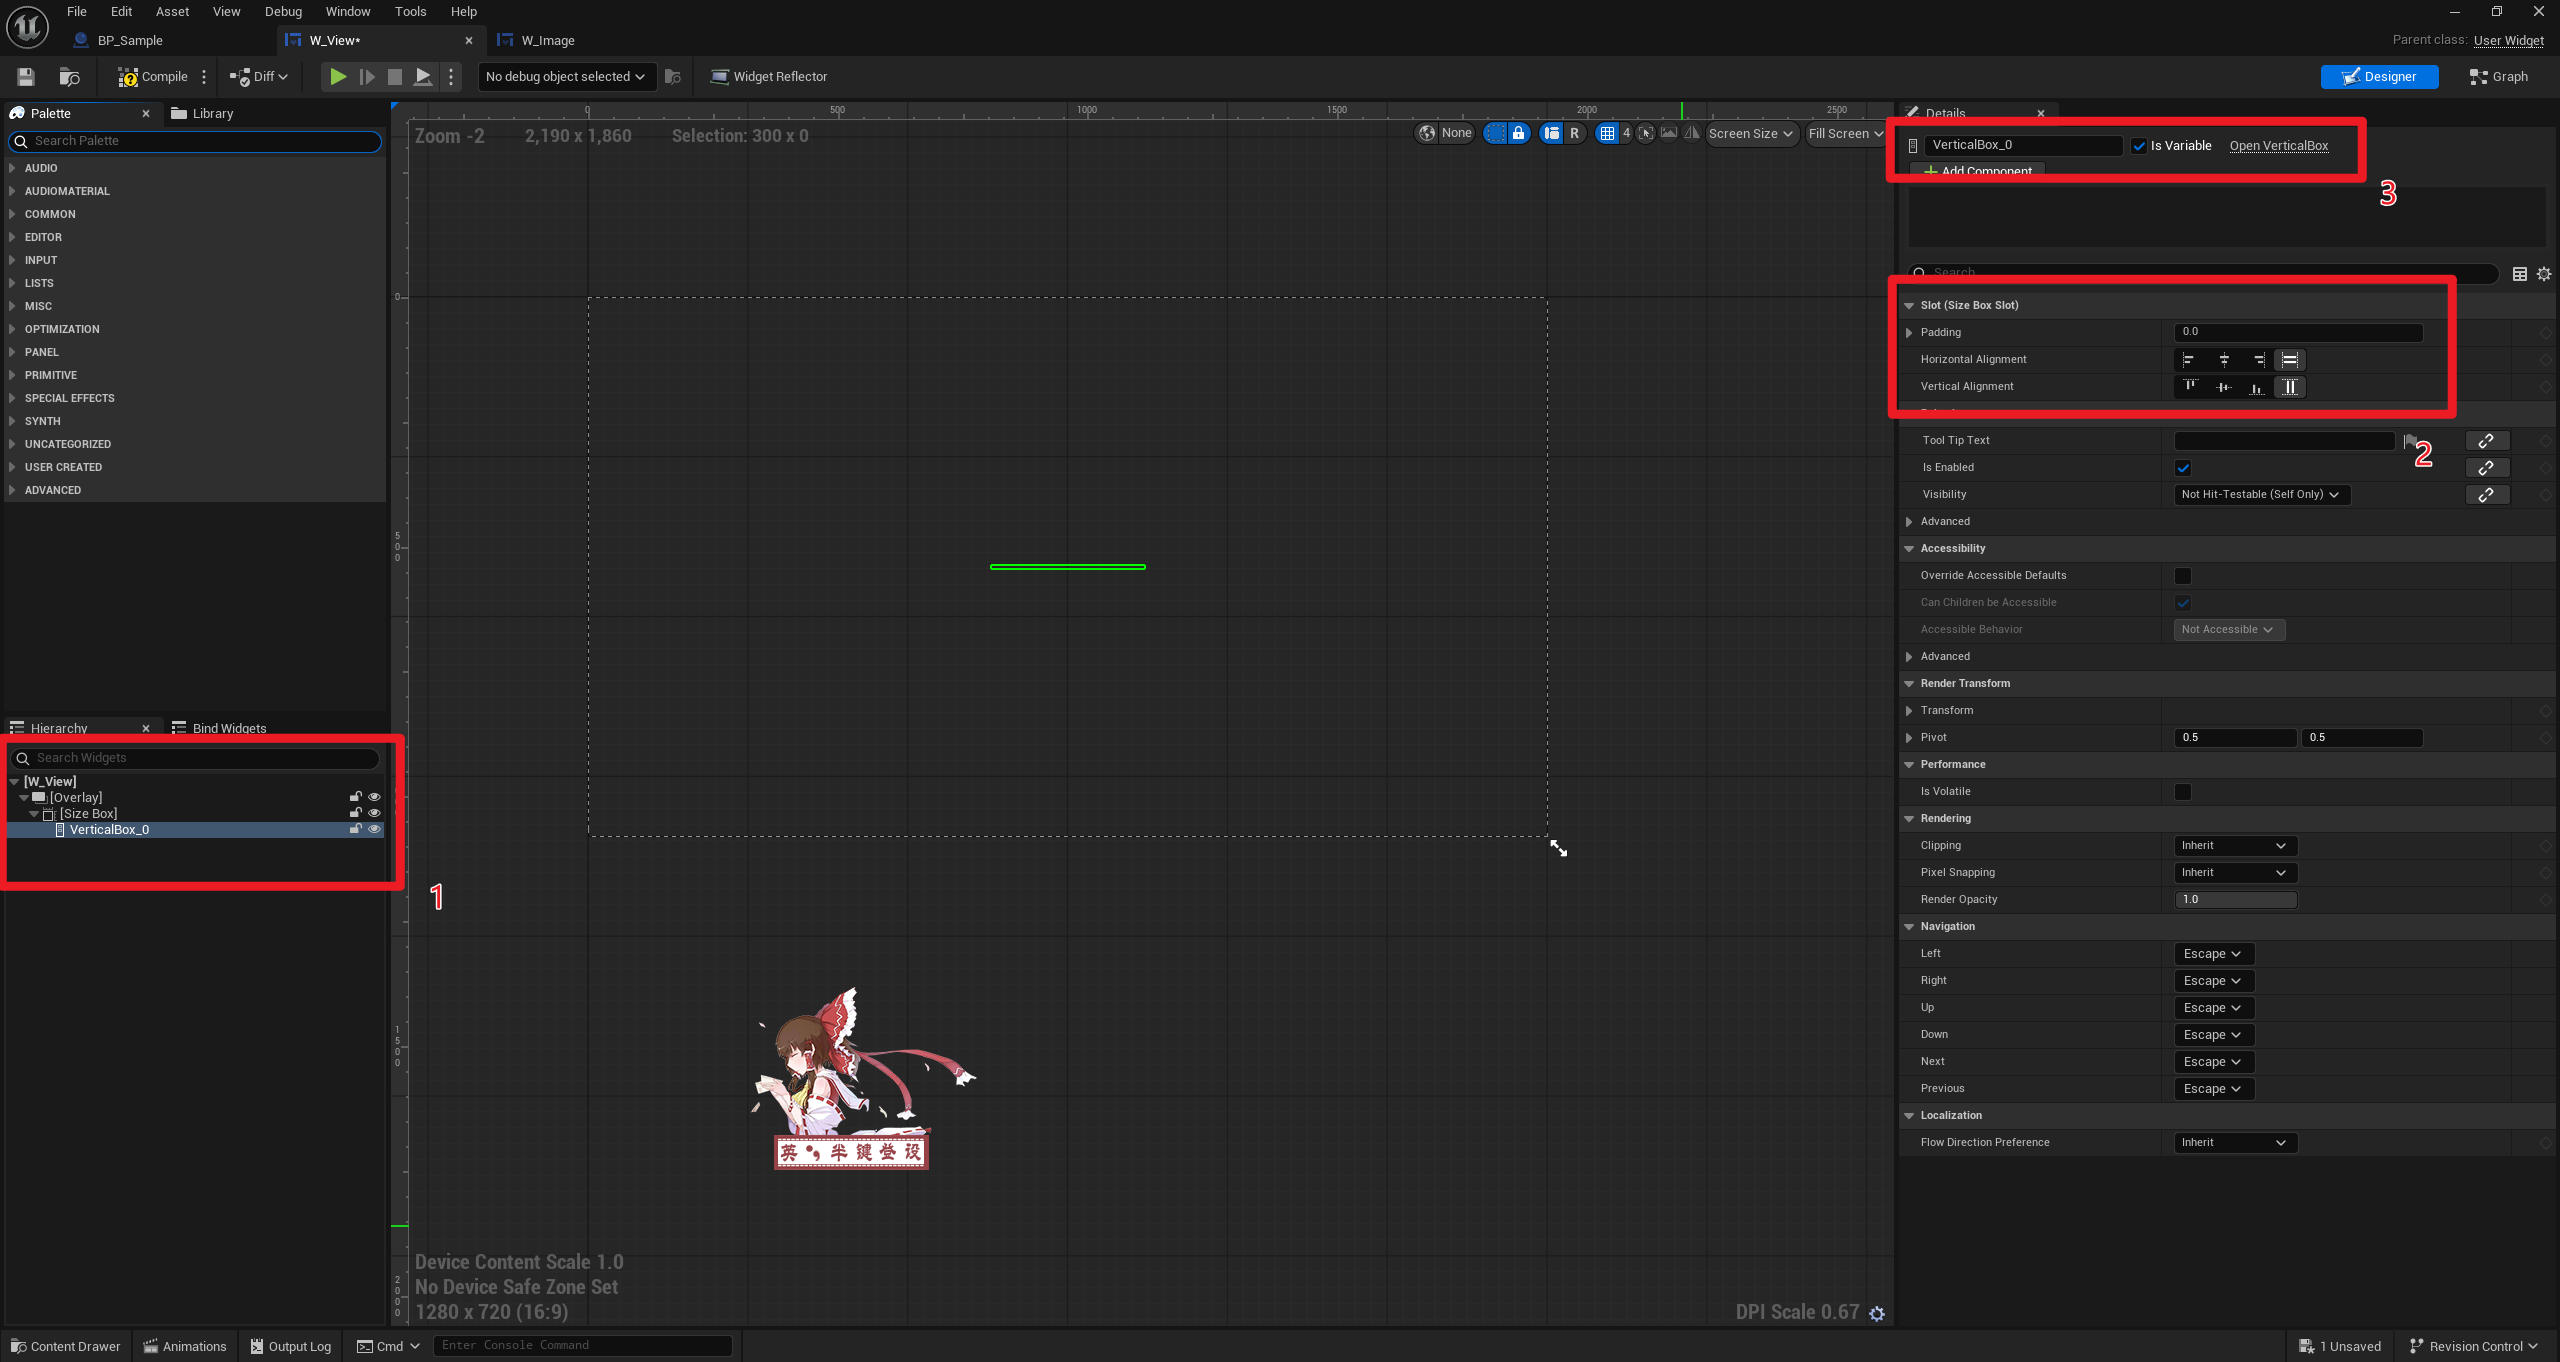Open the Tools menu
This screenshot has width=2560, height=1362.
point(410,12)
